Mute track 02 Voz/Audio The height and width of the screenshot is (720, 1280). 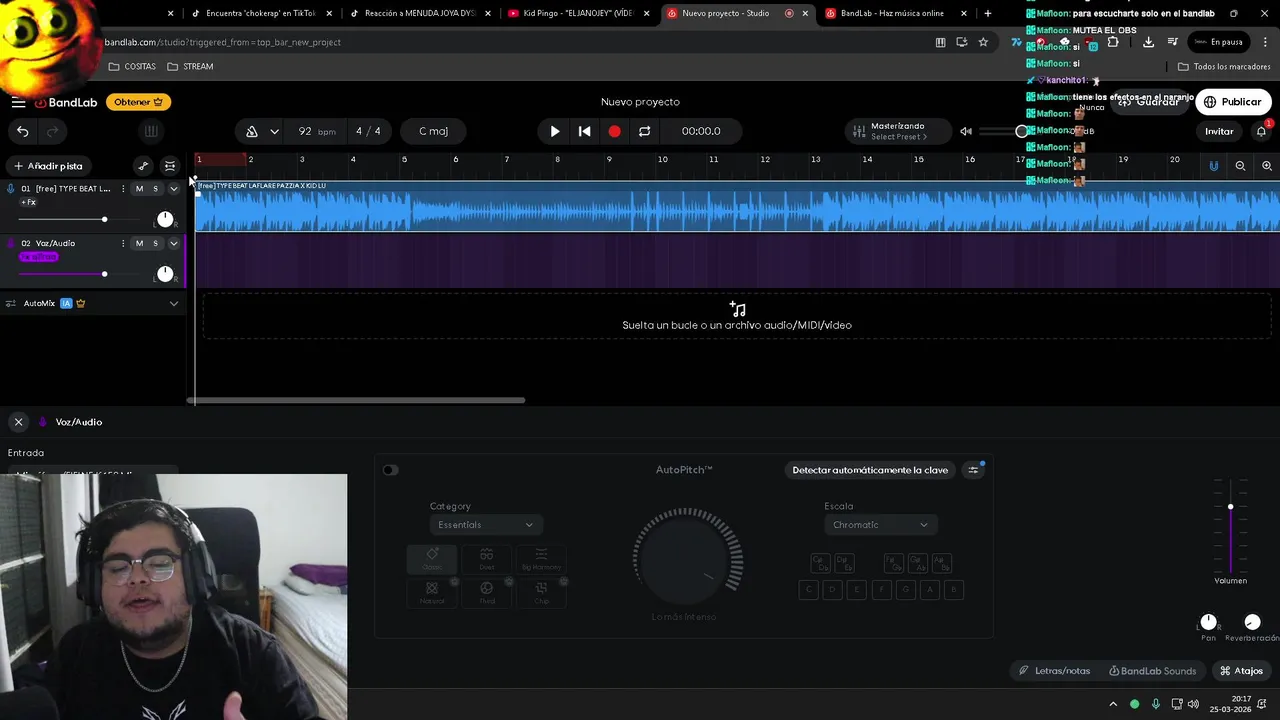click(x=139, y=243)
